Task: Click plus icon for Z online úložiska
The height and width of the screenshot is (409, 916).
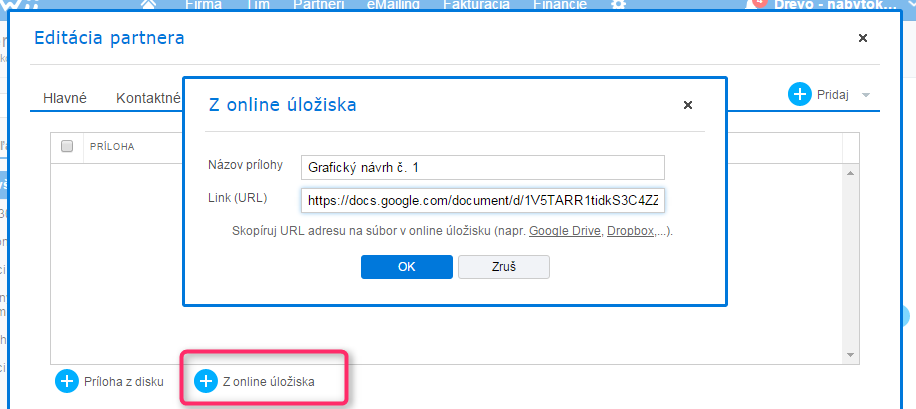Action: click(205, 382)
